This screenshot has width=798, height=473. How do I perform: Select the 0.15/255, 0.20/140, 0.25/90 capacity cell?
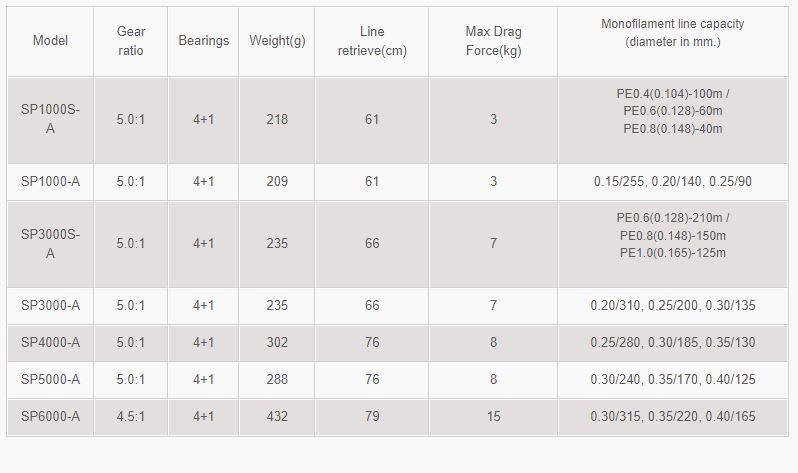click(673, 182)
